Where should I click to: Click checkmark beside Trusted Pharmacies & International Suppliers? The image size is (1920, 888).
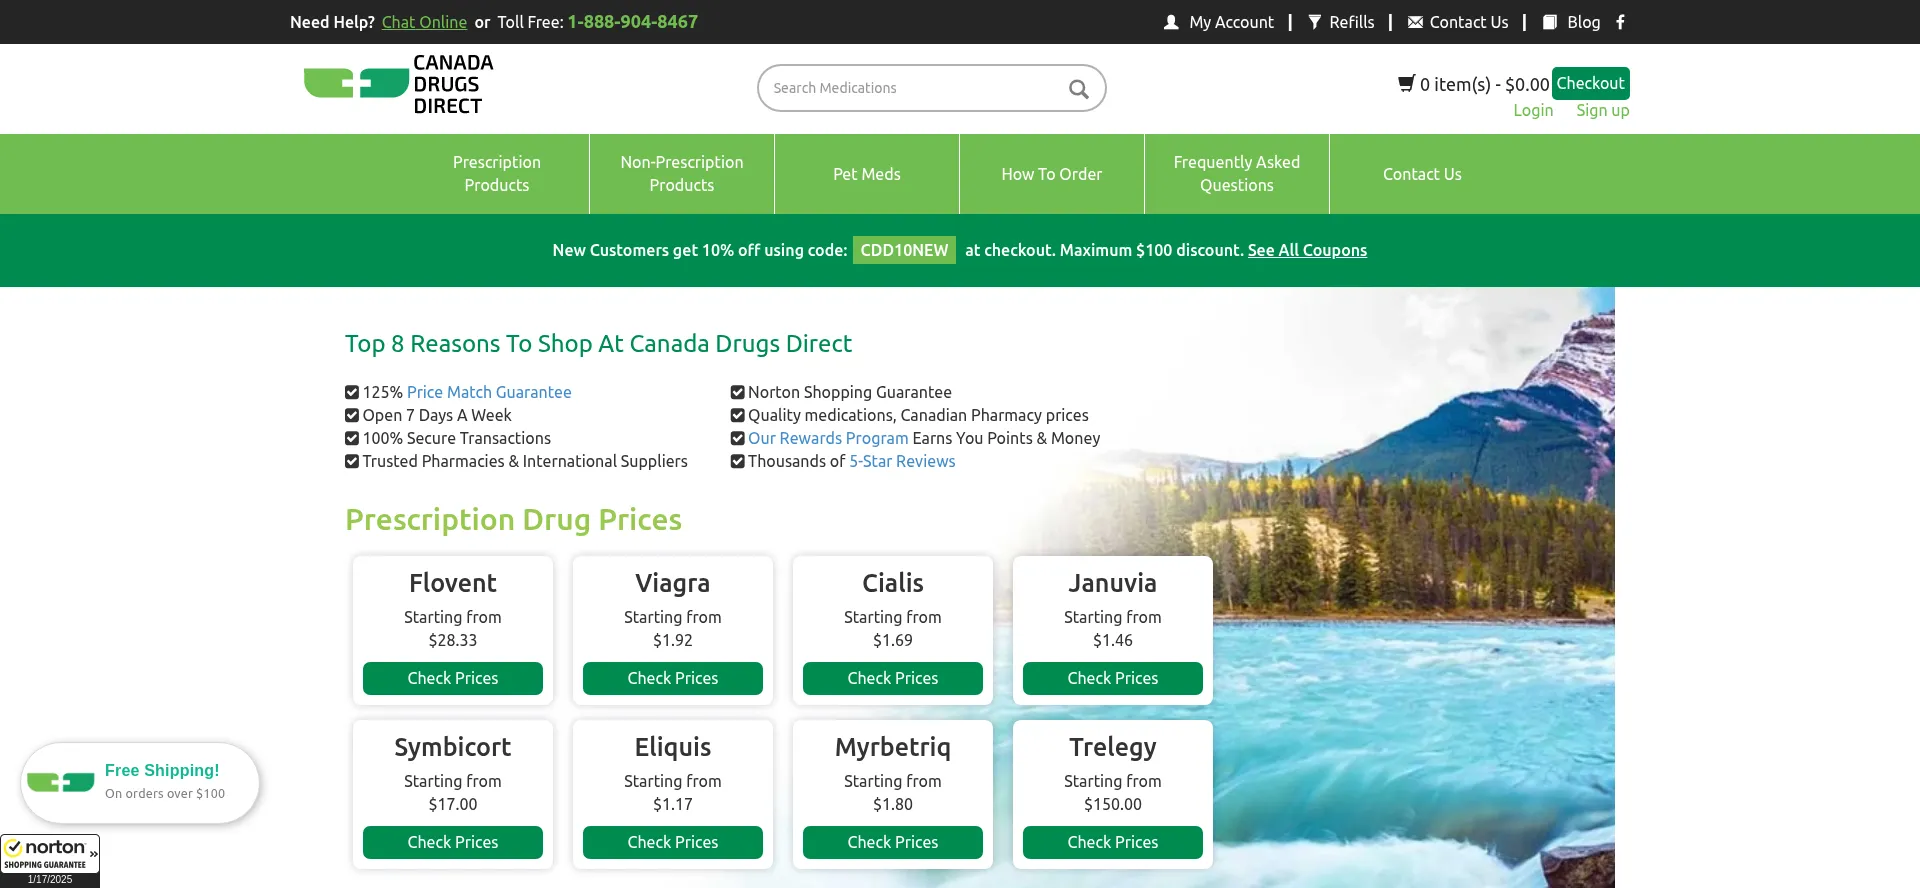point(352,461)
